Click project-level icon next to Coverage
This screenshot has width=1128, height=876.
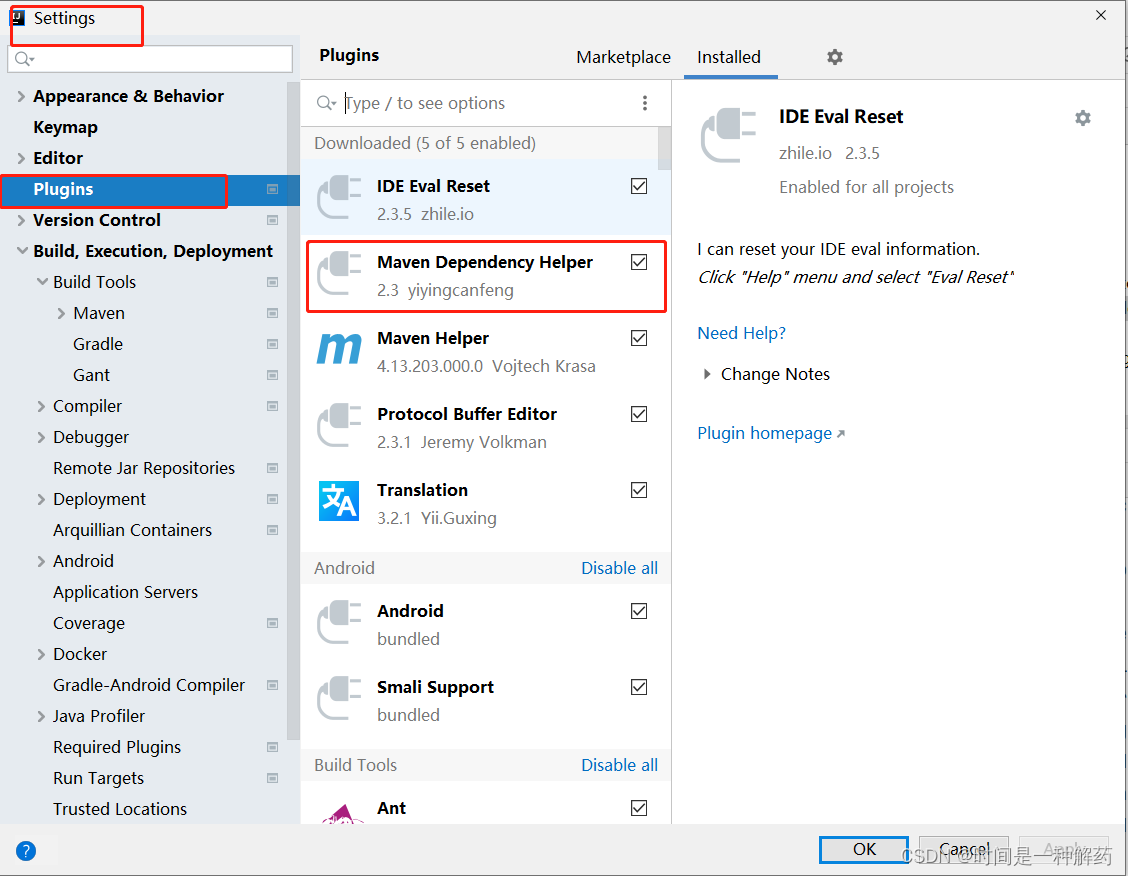point(273,623)
